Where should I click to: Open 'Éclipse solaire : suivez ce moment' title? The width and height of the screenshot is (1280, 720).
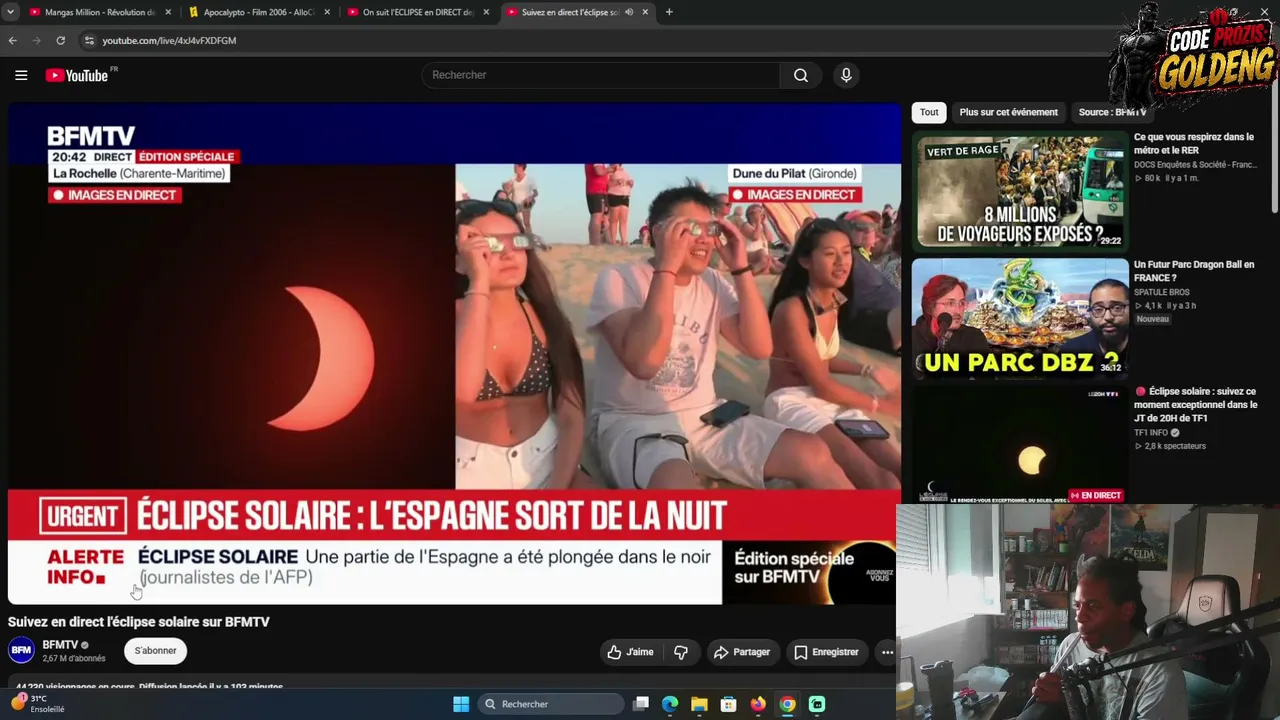(1196, 404)
